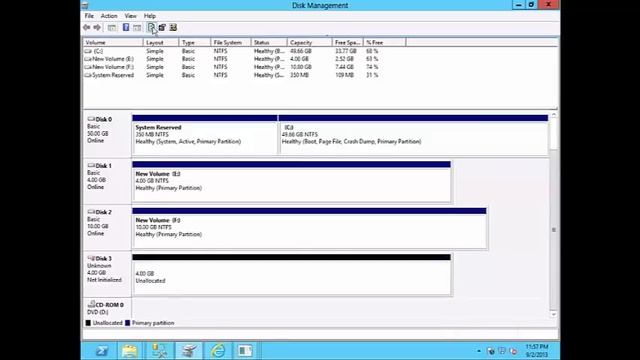Open Help with the blue question-mark icon
Viewport: 640px width, 360px height.
[x=126, y=27]
